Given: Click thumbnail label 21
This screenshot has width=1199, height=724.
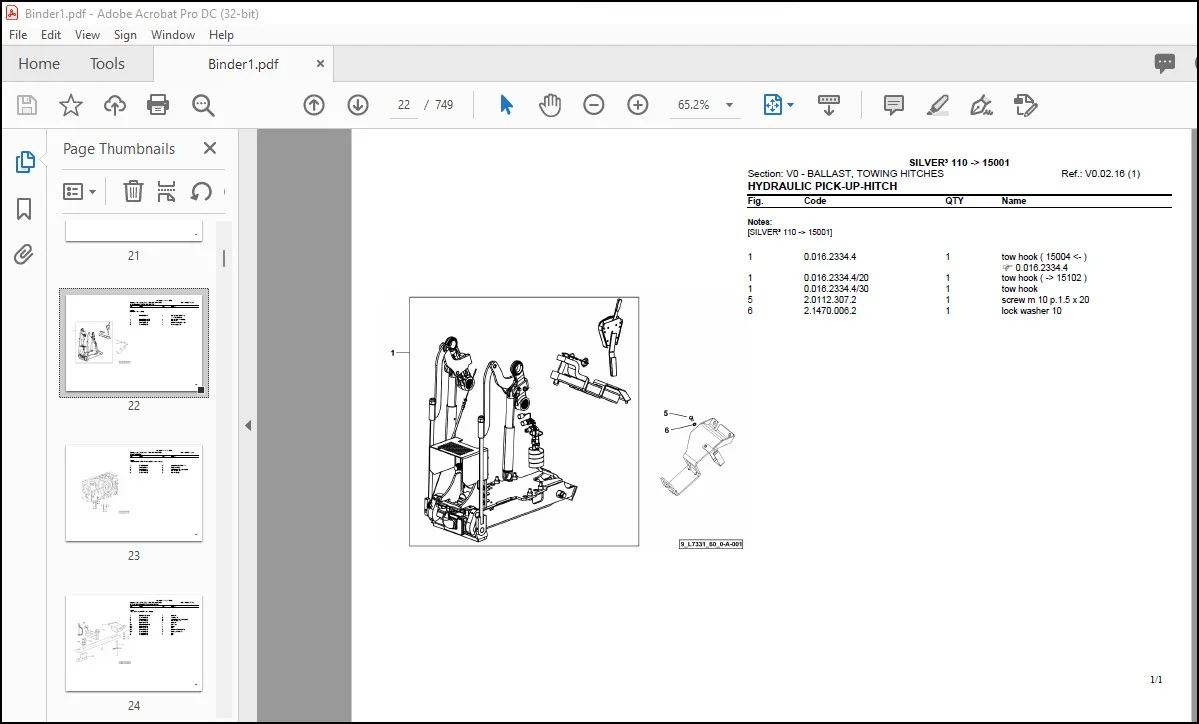Looking at the screenshot, I should click(134, 255).
